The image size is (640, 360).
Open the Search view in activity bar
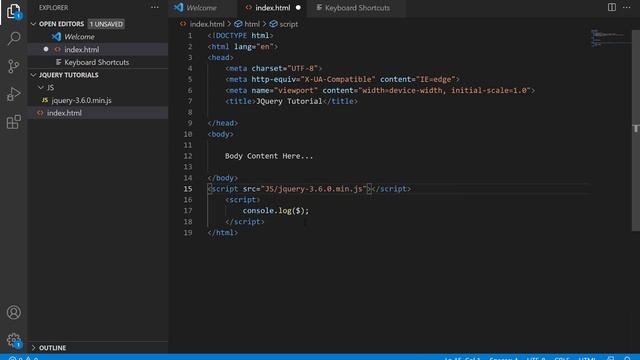[13, 38]
